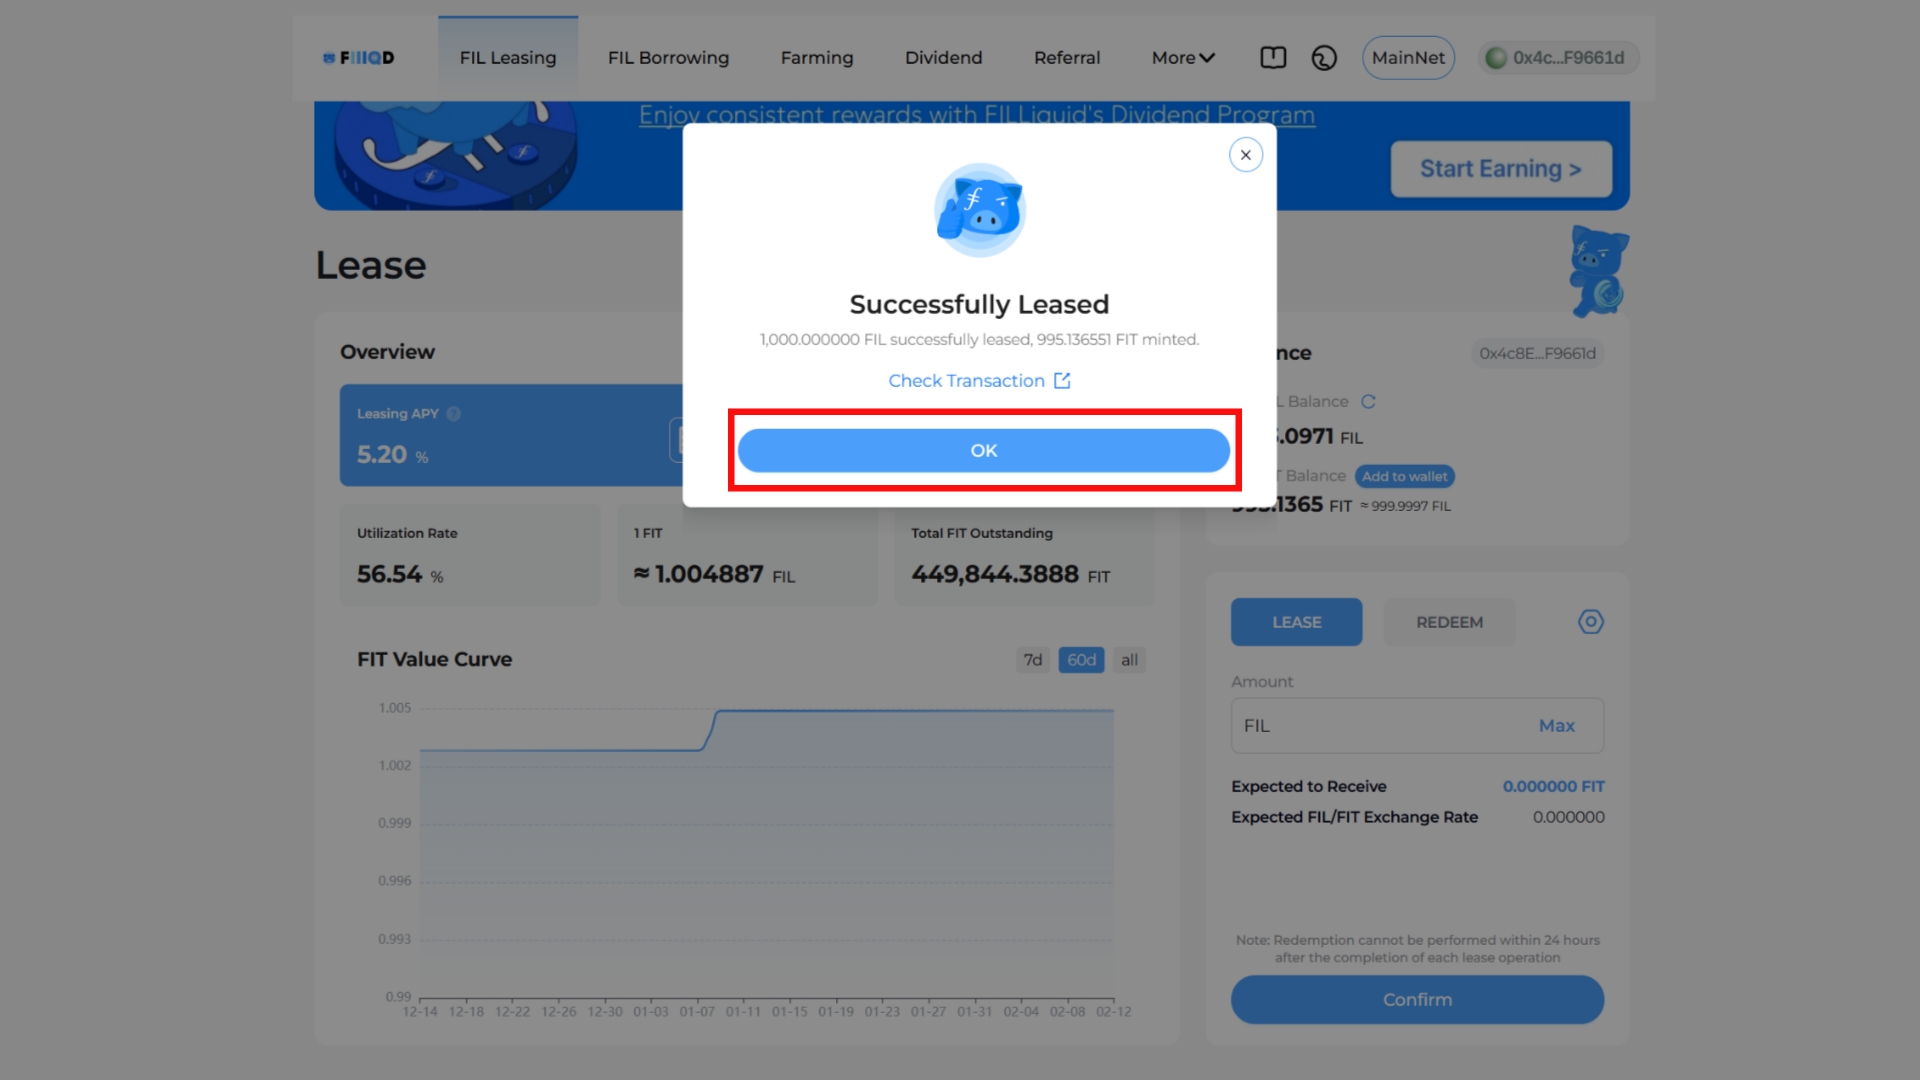The width and height of the screenshot is (1920, 1080).
Task: Click the Leasing APY info icon
Action: coord(454,414)
